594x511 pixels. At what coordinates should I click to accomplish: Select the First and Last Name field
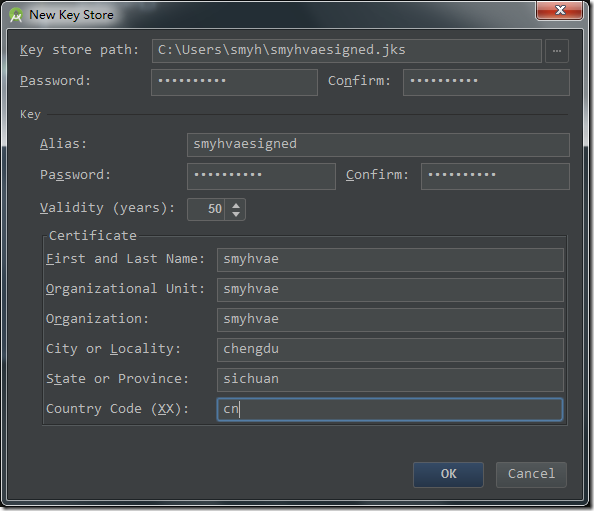[390, 260]
